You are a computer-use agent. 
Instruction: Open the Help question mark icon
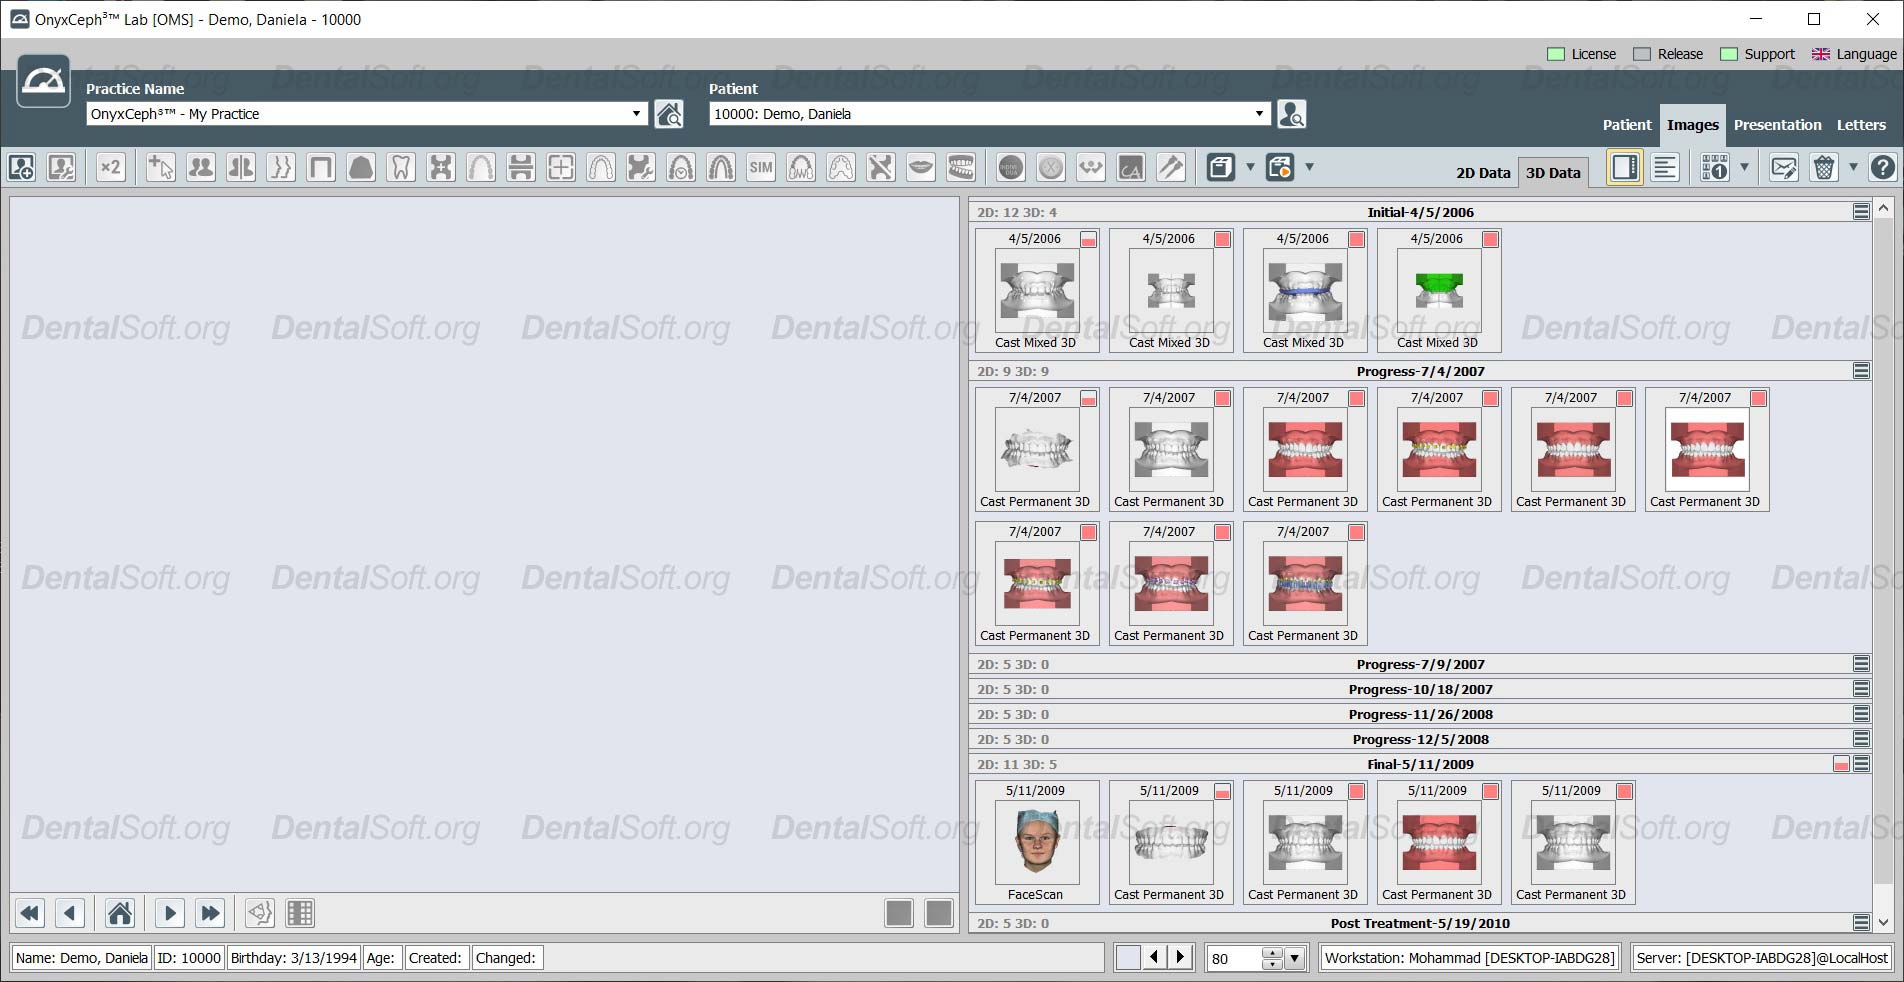coord(1884,167)
